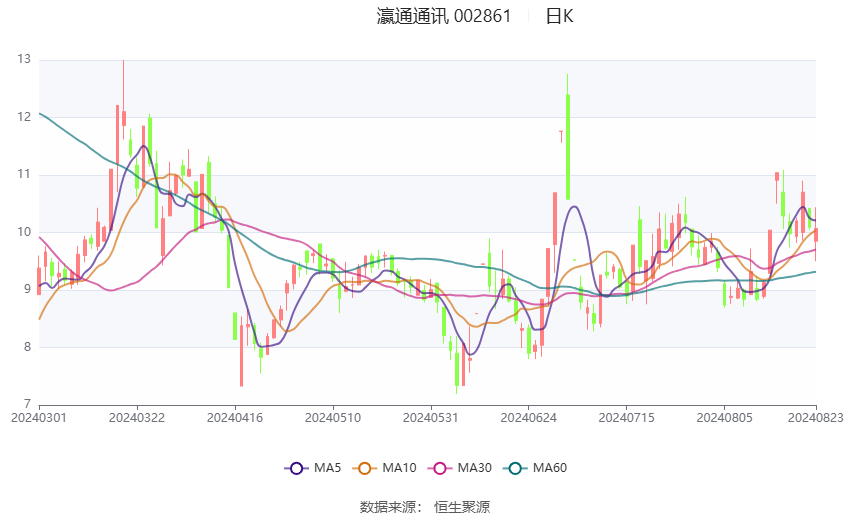Click the y-axis value 12
This screenshot has height=517, width=850.
click(24, 117)
